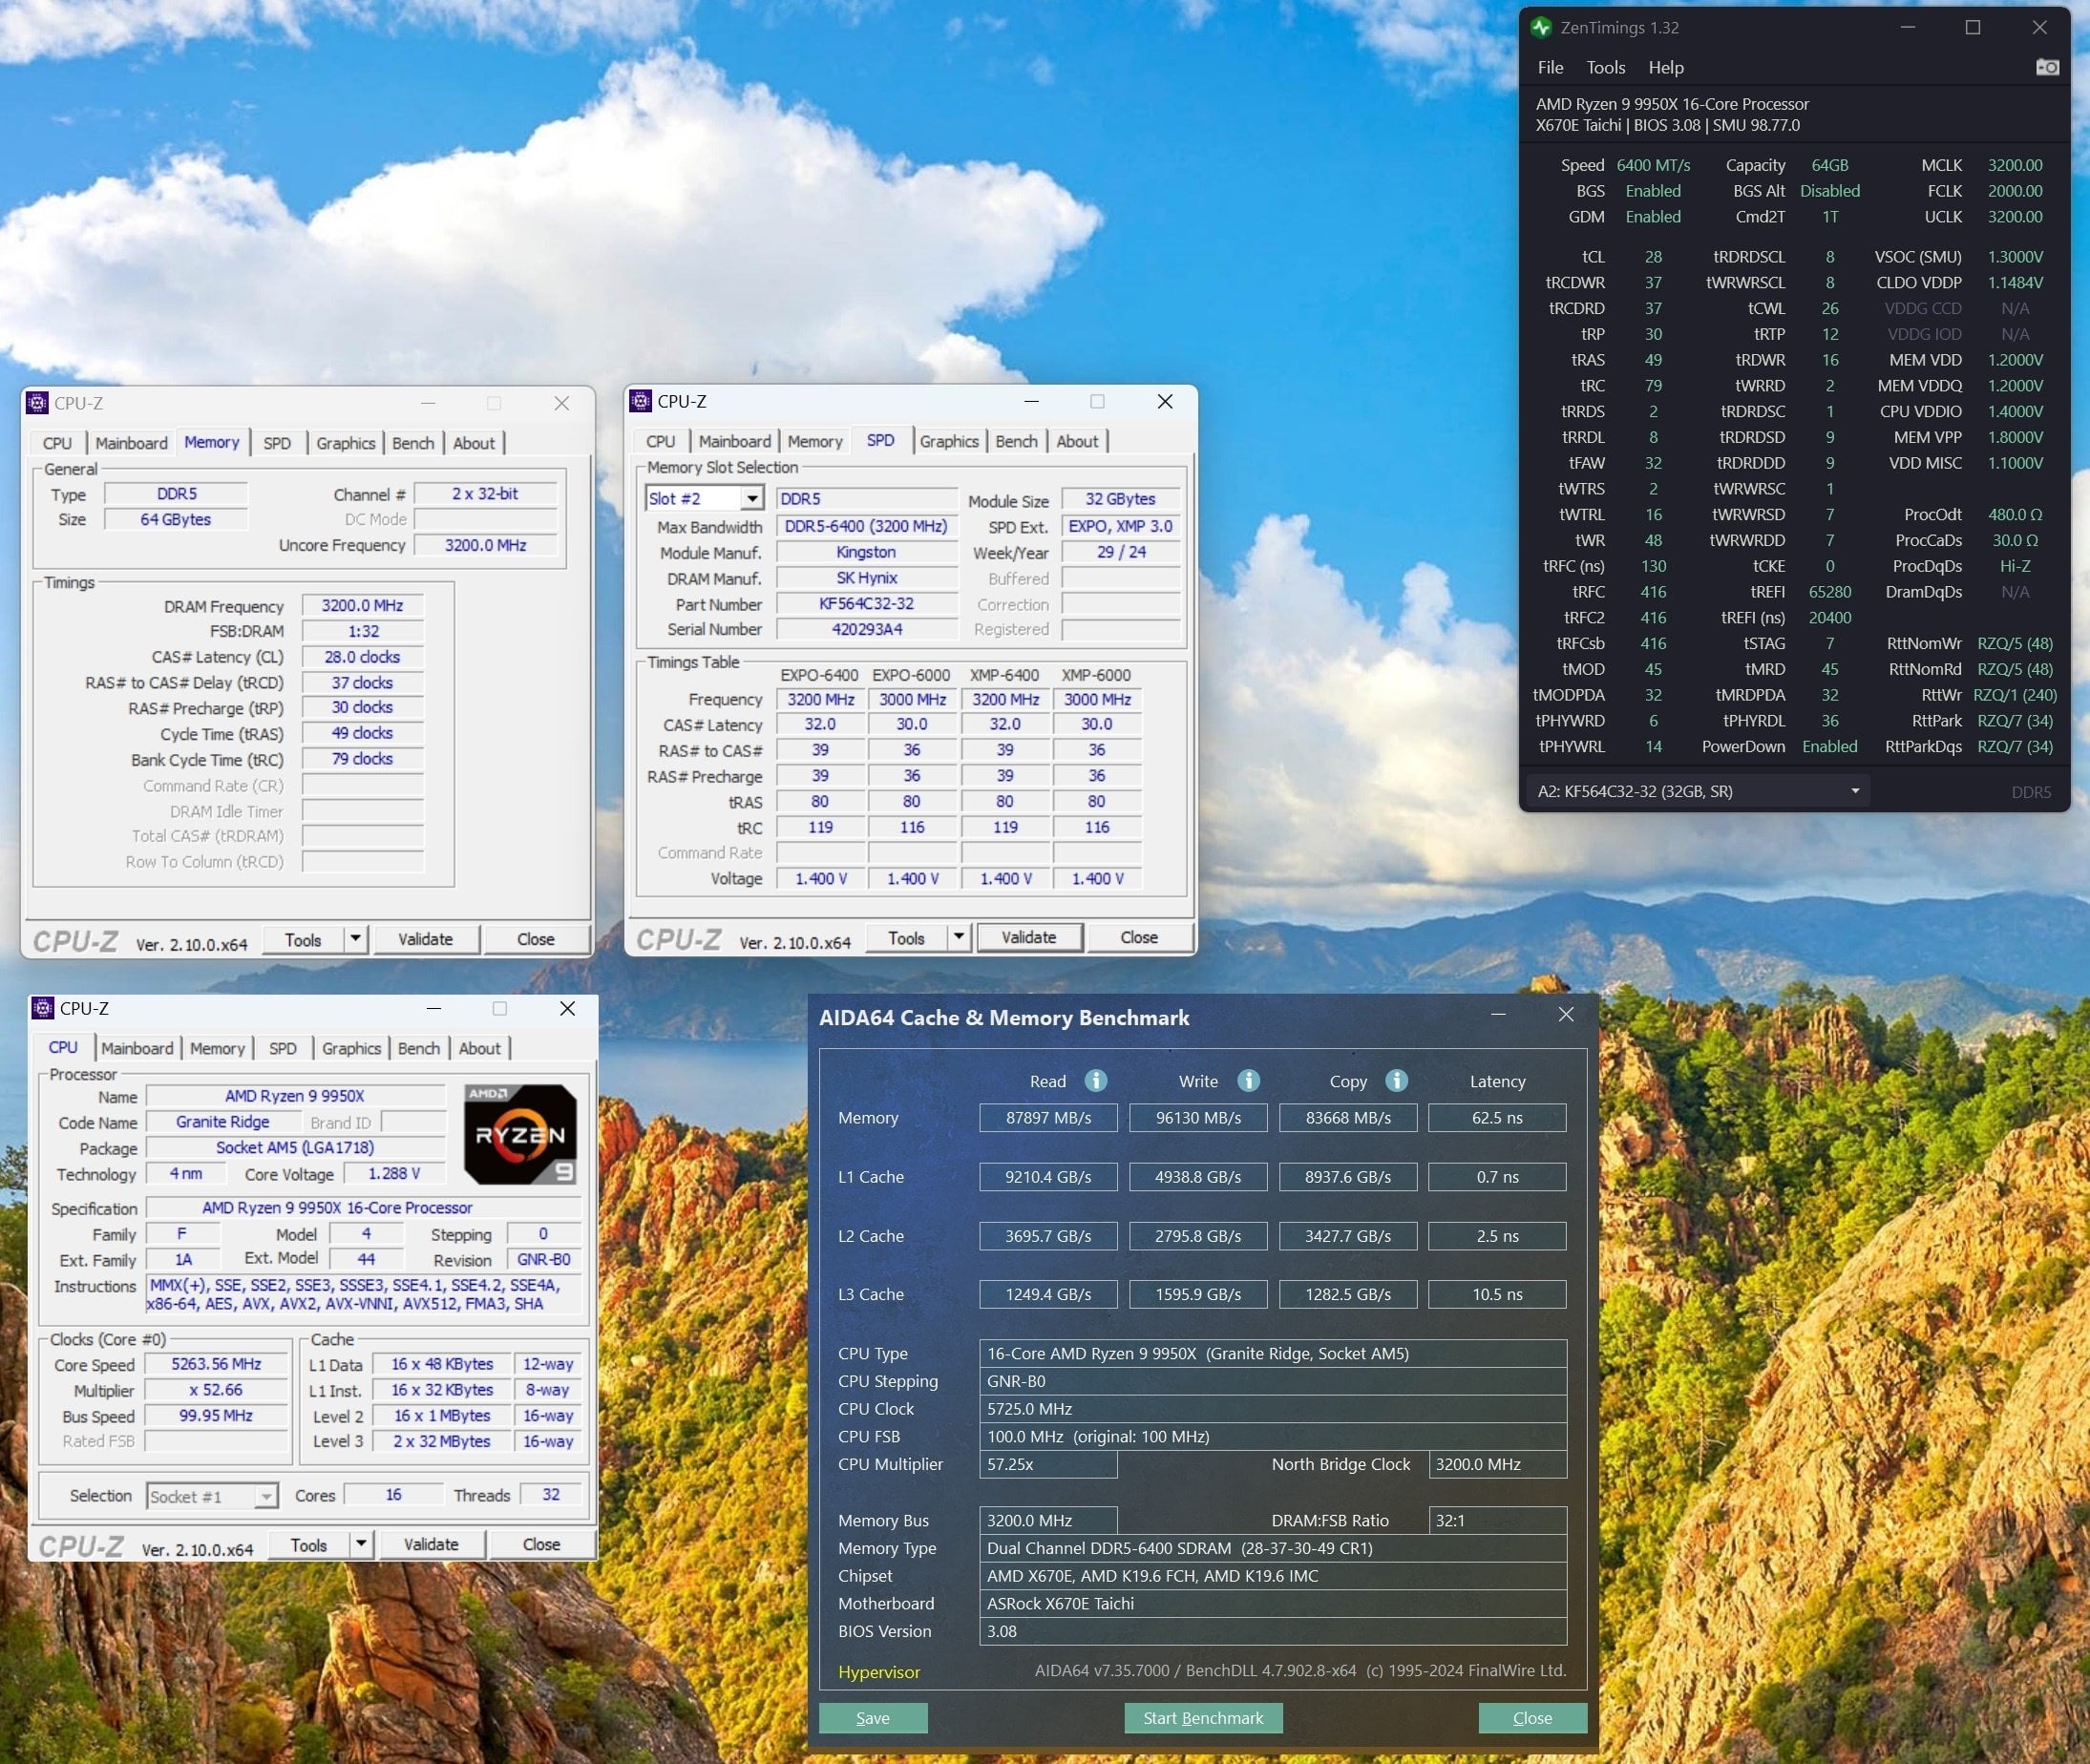Click the Serial Number field 420293A4
Screen dimensions: 2090x1764
866,629
